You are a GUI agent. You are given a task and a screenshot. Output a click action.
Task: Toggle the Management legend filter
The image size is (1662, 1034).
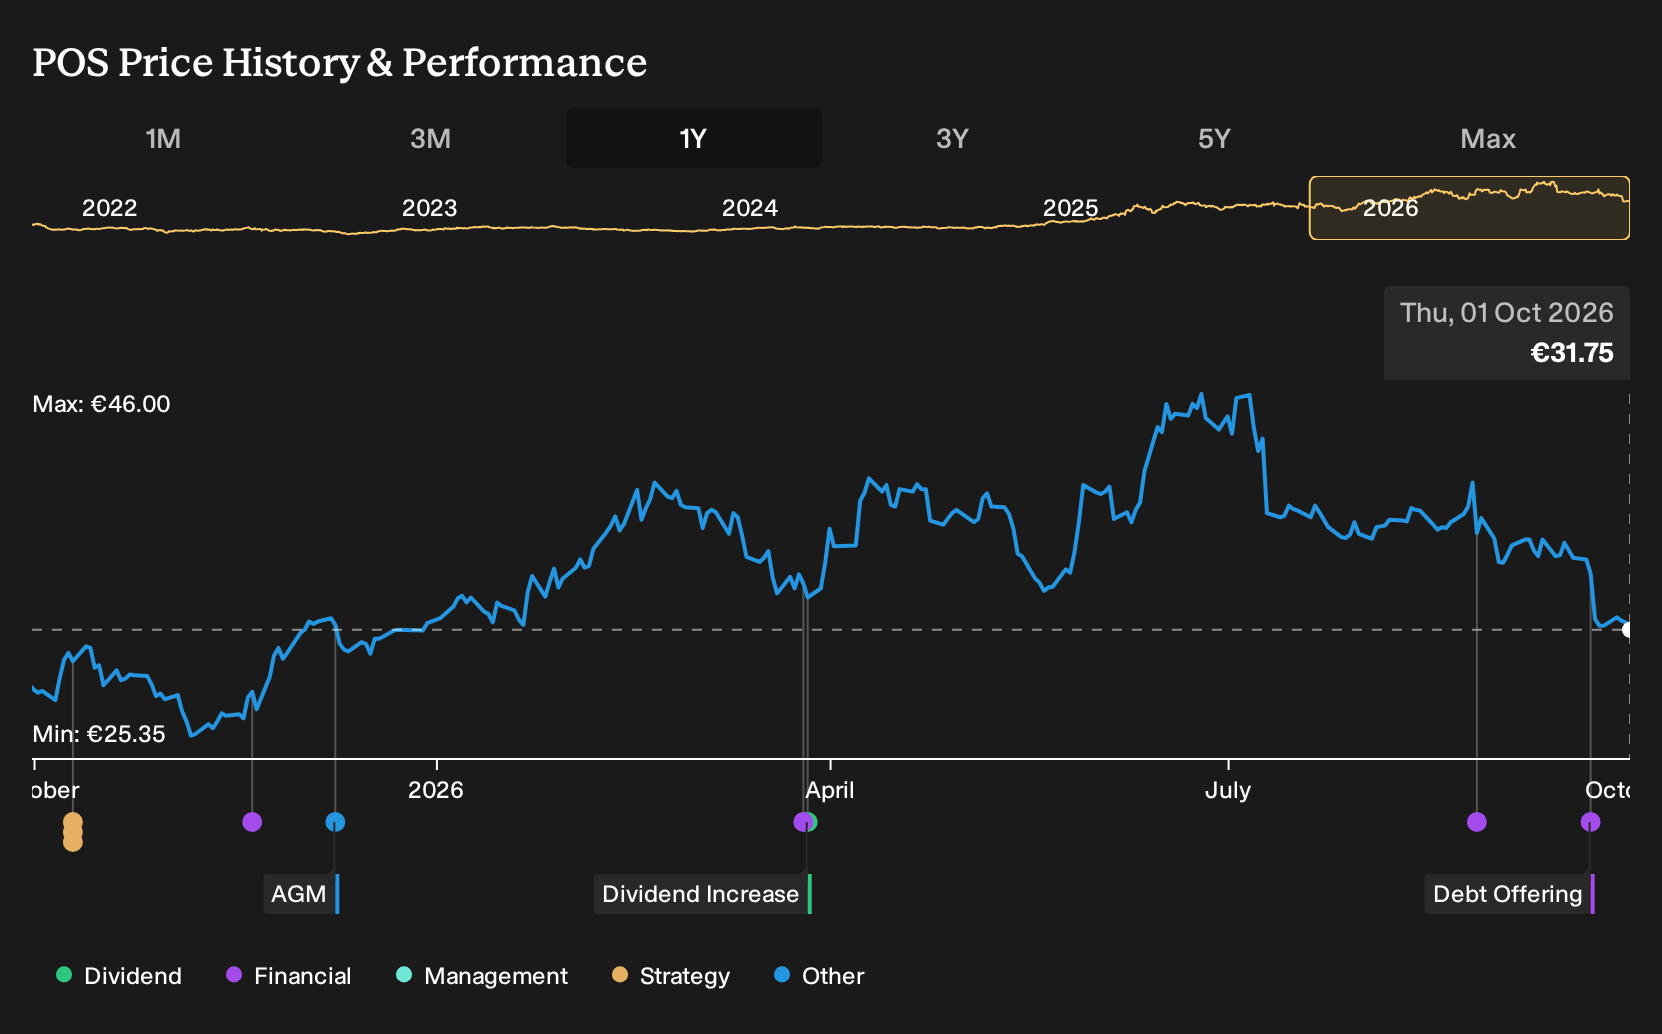(482, 976)
